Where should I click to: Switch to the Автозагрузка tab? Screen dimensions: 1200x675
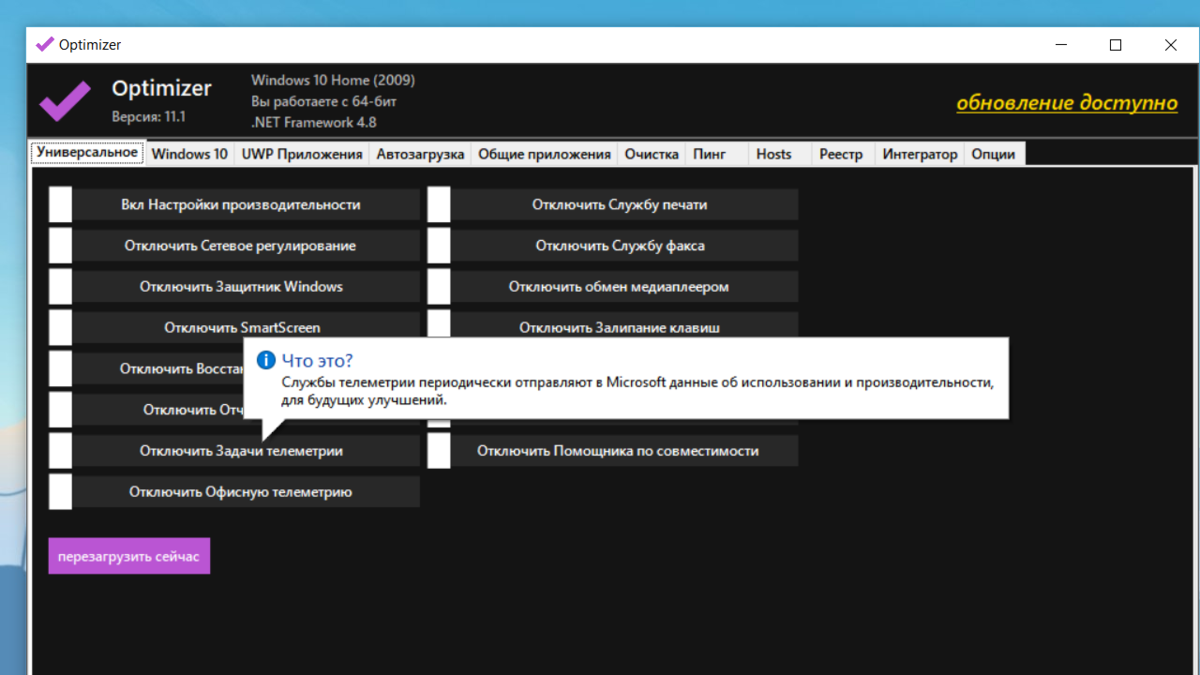tap(420, 154)
